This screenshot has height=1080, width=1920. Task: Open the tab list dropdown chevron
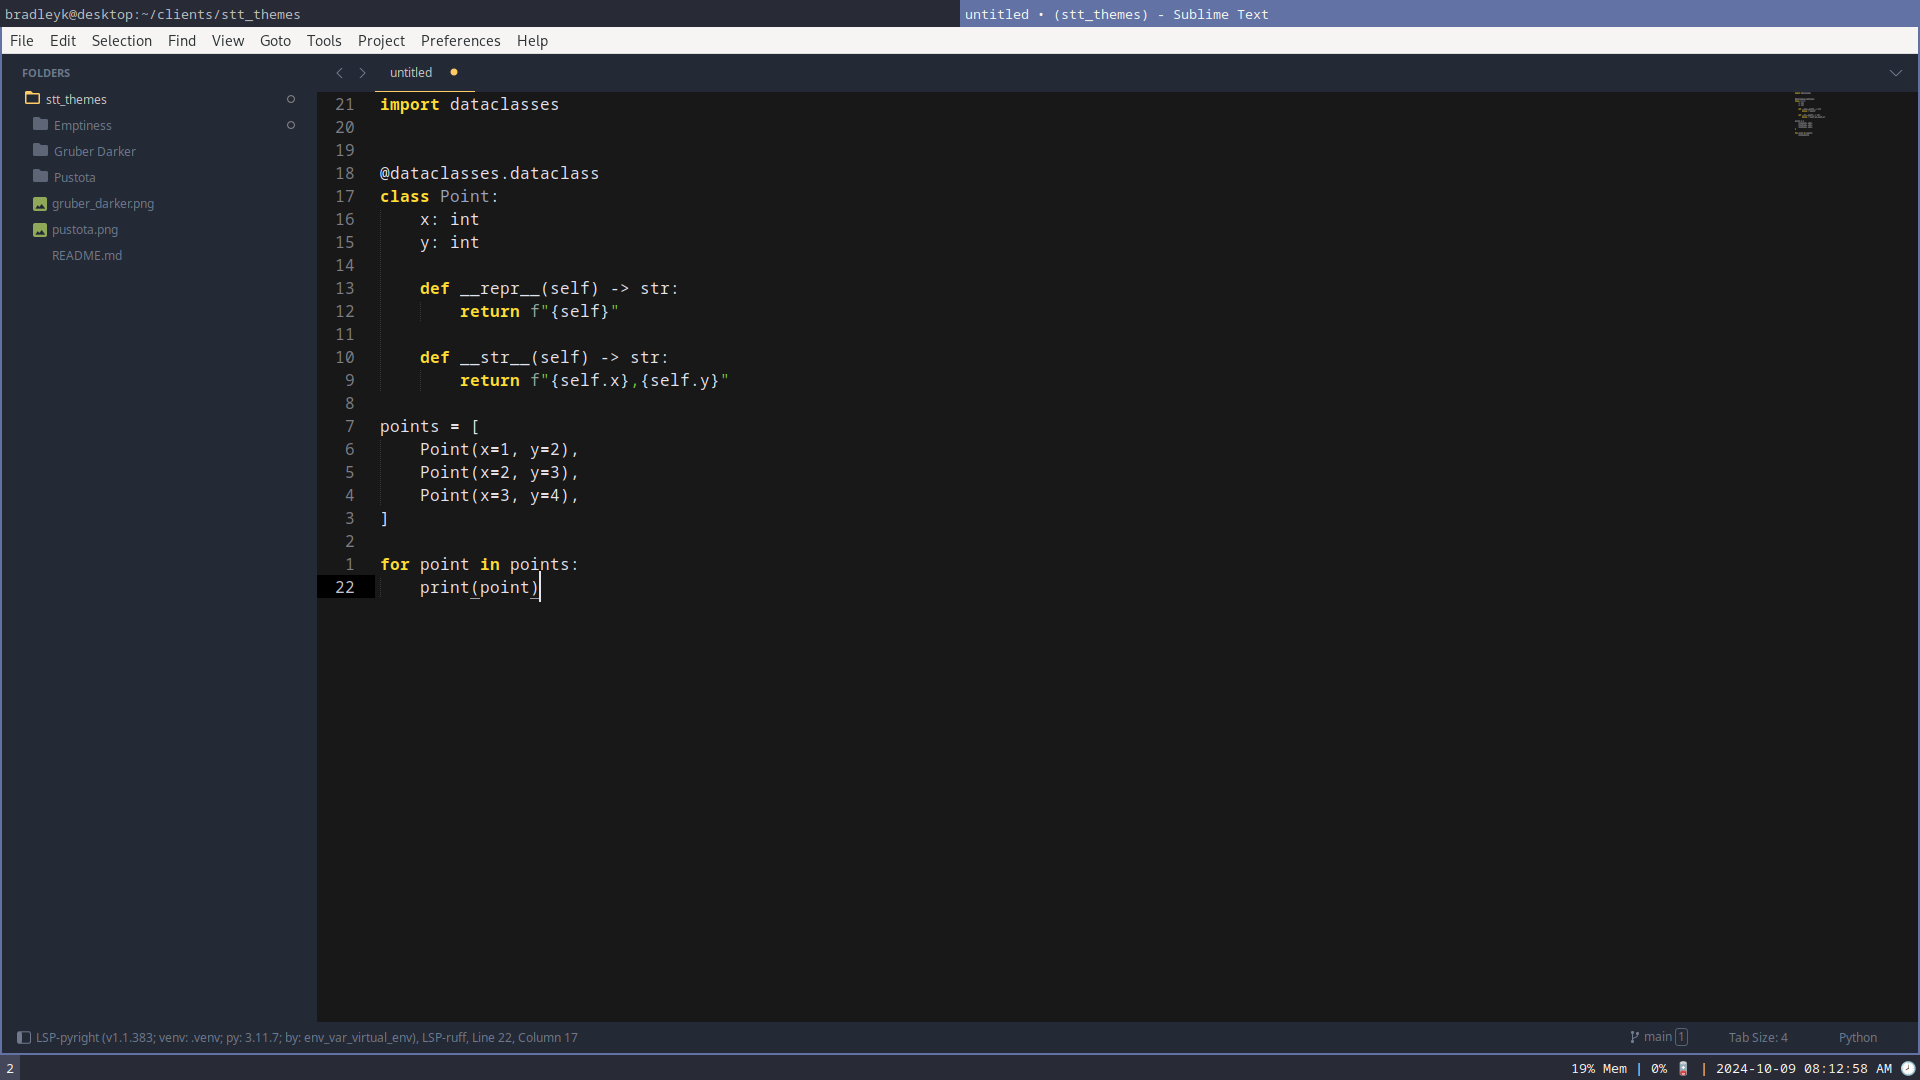coord(1895,73)
